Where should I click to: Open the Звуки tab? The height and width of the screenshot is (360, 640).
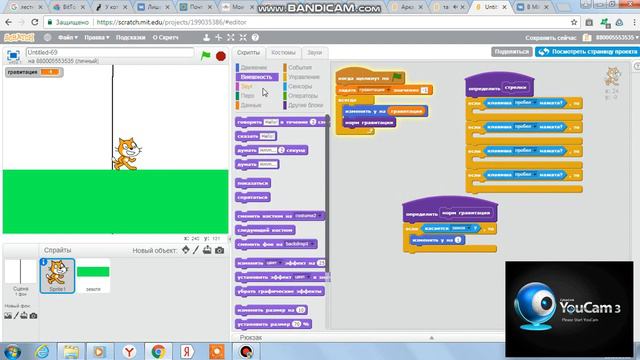click(314, 53)
